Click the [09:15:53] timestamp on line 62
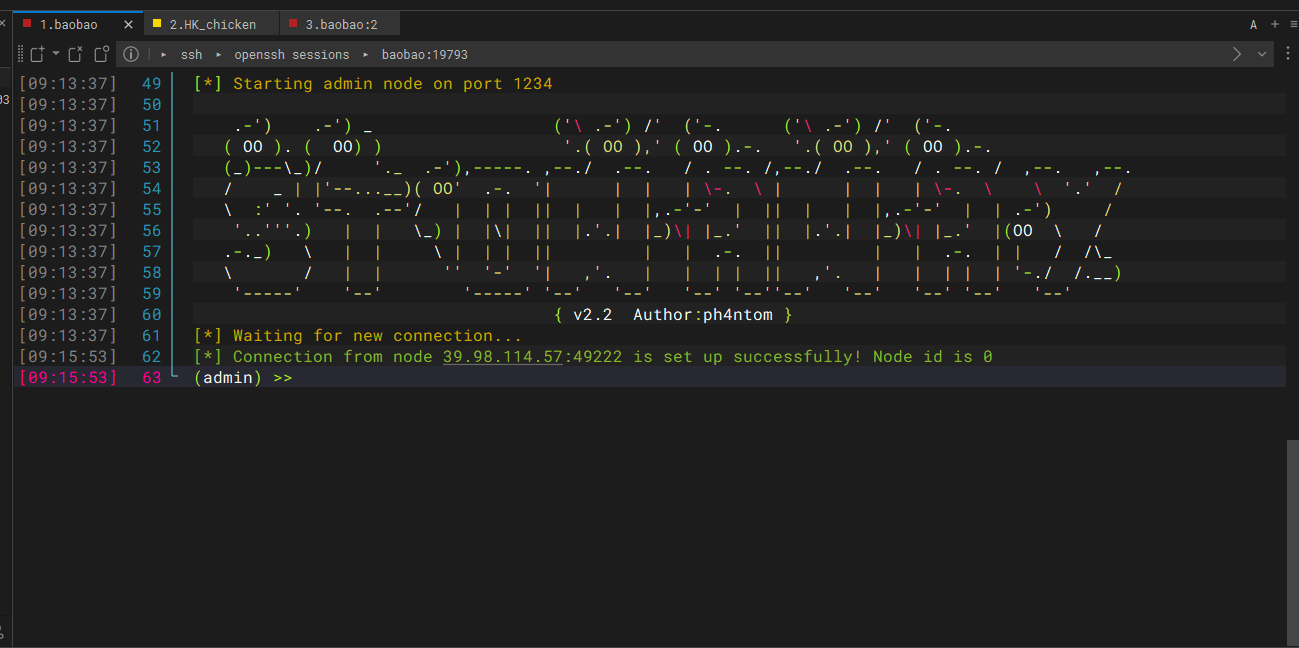Viewport: 1299px width, 648px height. coord(68,356)
